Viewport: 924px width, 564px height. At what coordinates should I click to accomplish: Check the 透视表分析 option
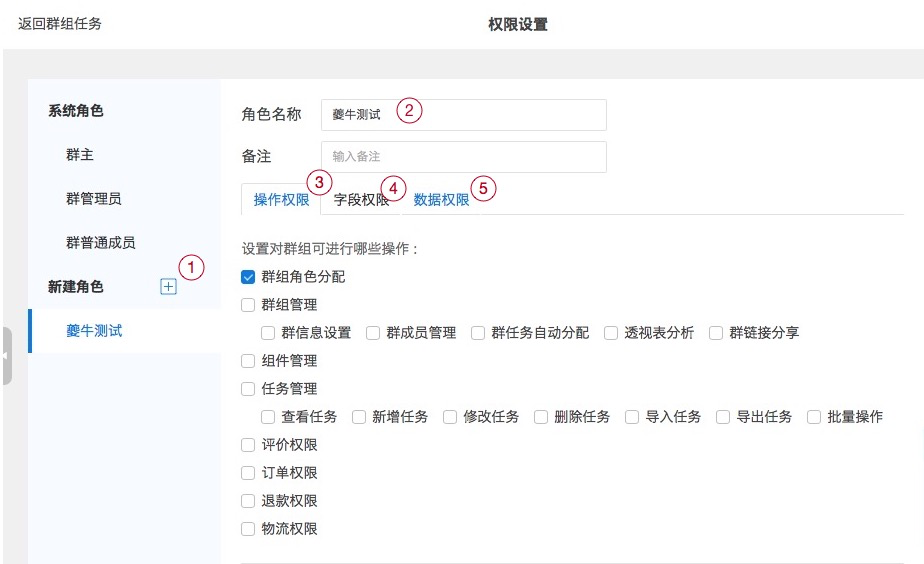[x=611, y=333]
